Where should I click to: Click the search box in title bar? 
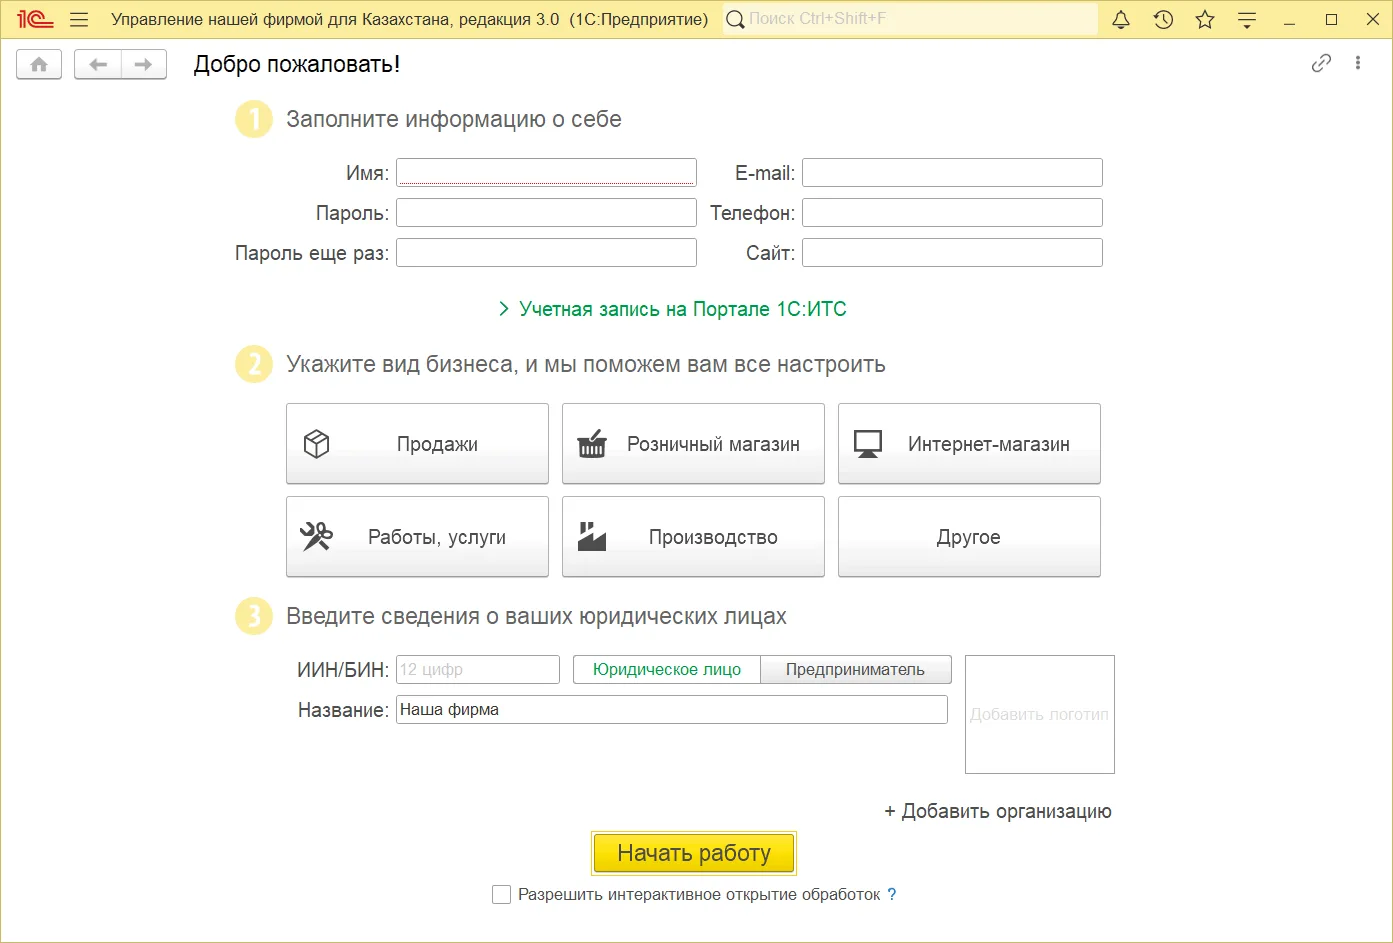910,20
